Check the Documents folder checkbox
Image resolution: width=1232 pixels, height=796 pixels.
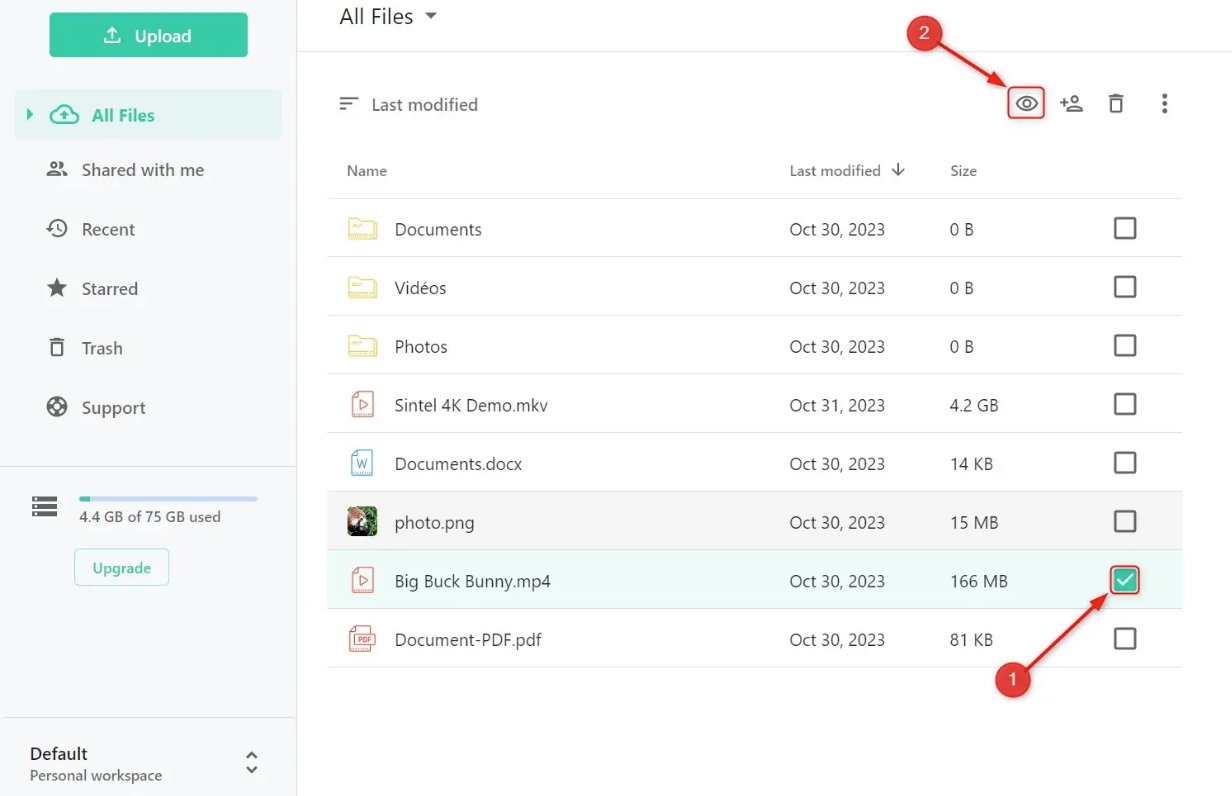(x=1125, y=229)
